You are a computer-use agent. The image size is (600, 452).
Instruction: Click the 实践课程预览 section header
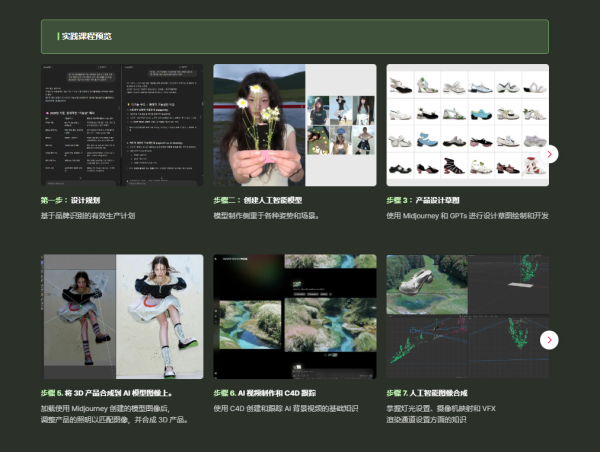295,36
